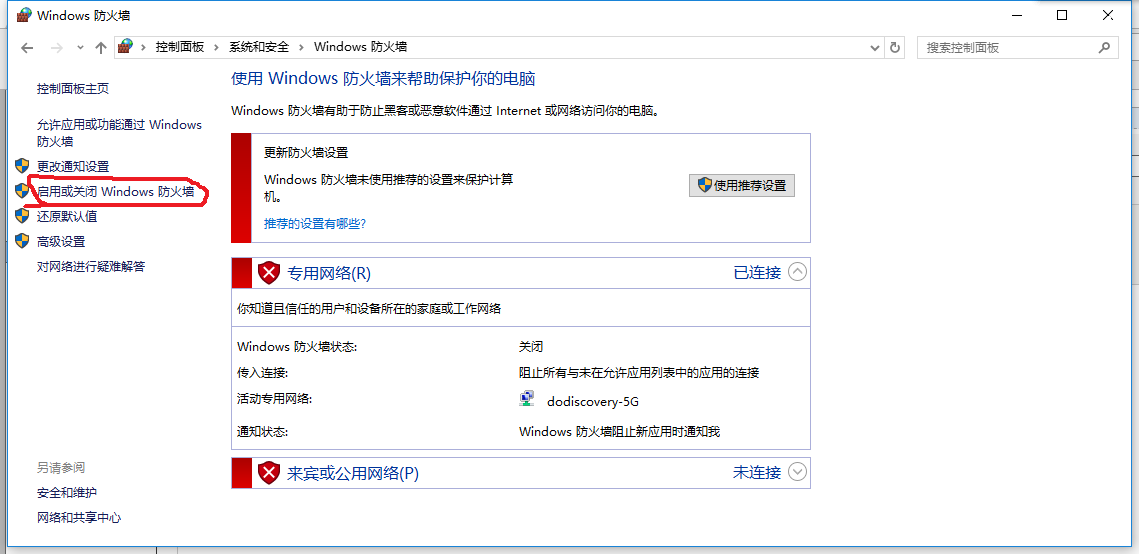Click the 系统和安全 breadcrumb
Viewport: 1139px width, 554px height.
point(259,47)
